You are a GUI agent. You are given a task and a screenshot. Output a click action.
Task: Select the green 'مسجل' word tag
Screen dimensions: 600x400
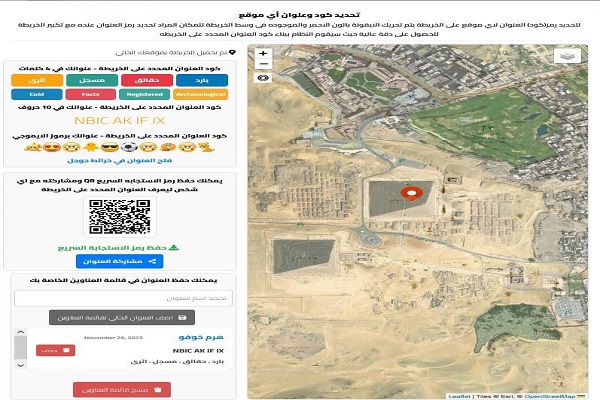[x=90, y=79]
